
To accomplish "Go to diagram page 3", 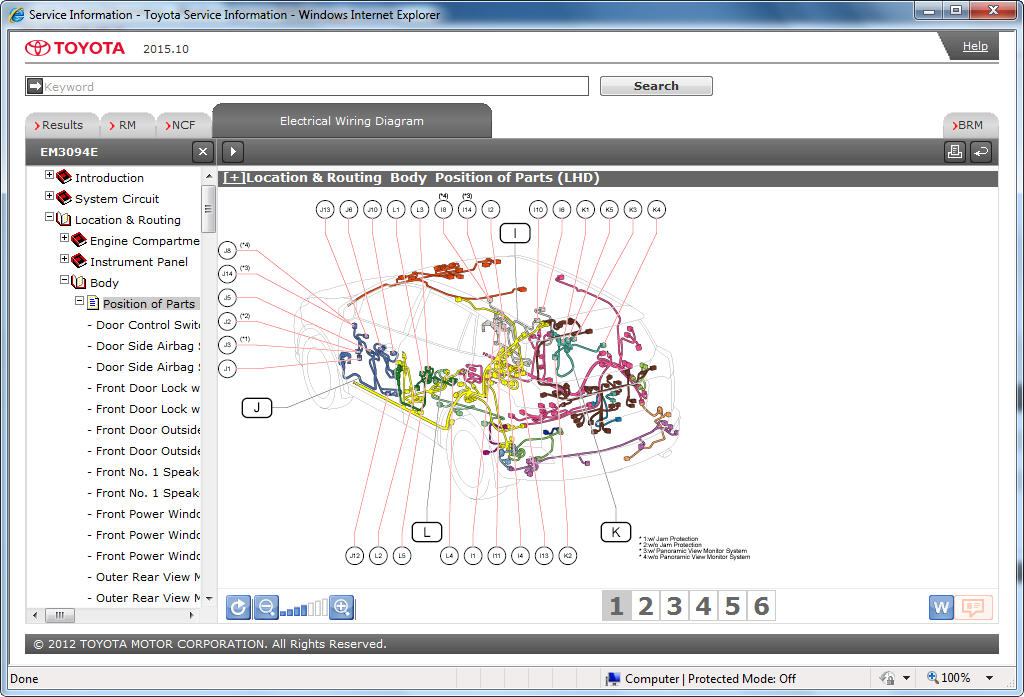I will [674, 606].
